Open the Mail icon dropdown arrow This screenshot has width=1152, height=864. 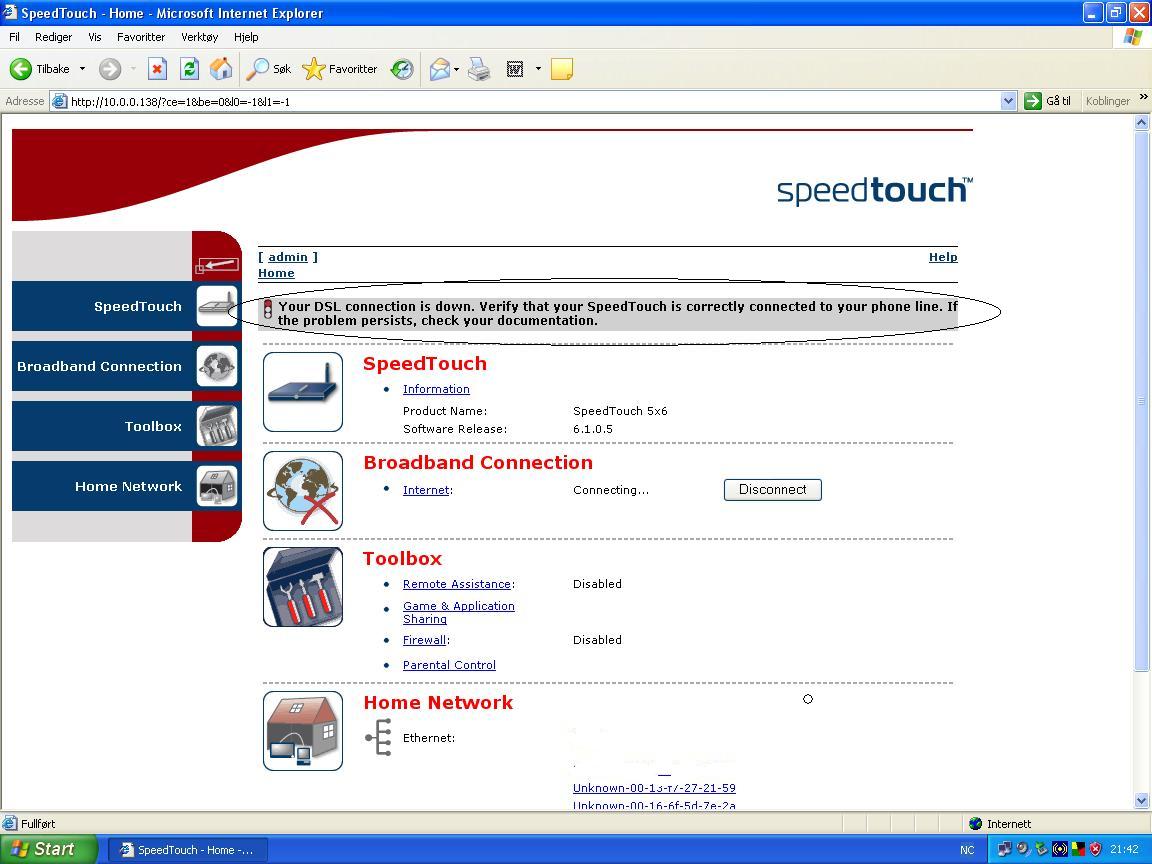456,69
